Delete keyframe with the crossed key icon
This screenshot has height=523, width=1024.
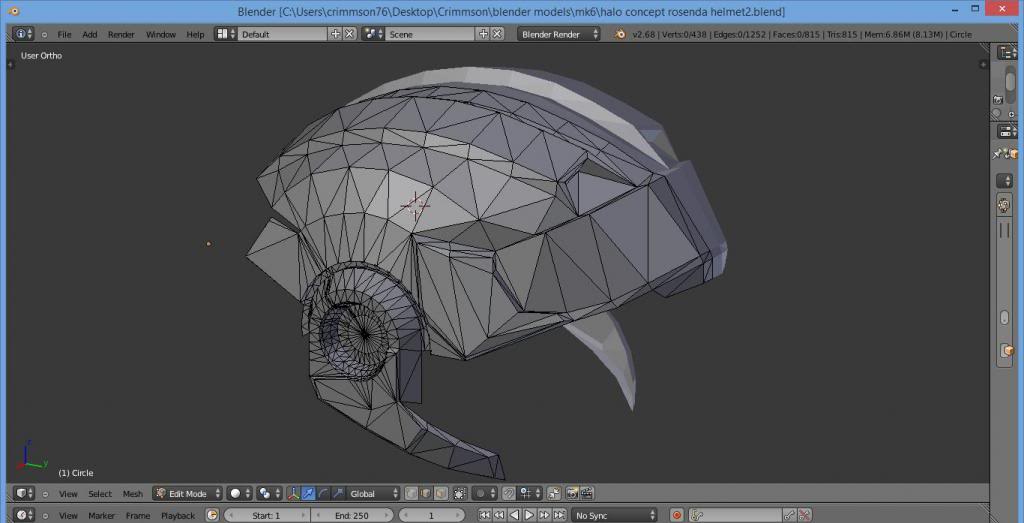coord(805,515)
